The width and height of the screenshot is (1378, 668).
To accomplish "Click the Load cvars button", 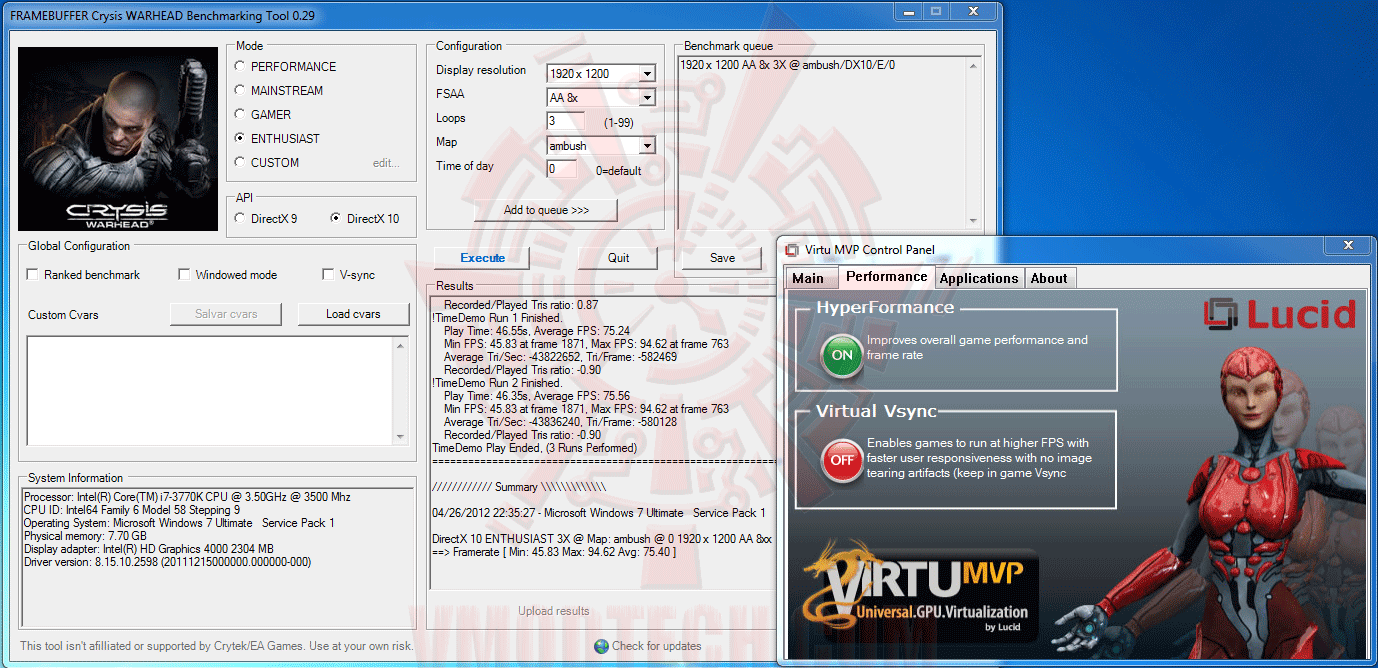I will [x=353, y=314].
